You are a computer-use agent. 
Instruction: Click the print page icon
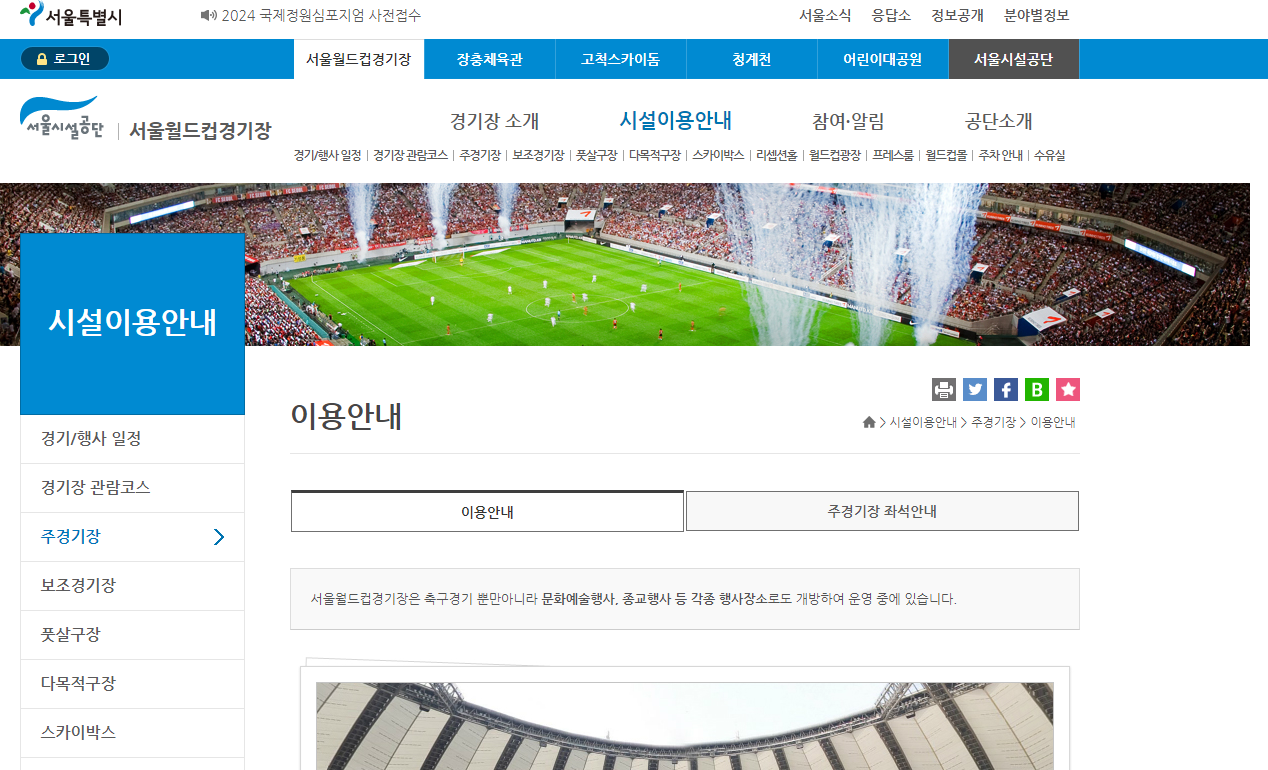944,389
